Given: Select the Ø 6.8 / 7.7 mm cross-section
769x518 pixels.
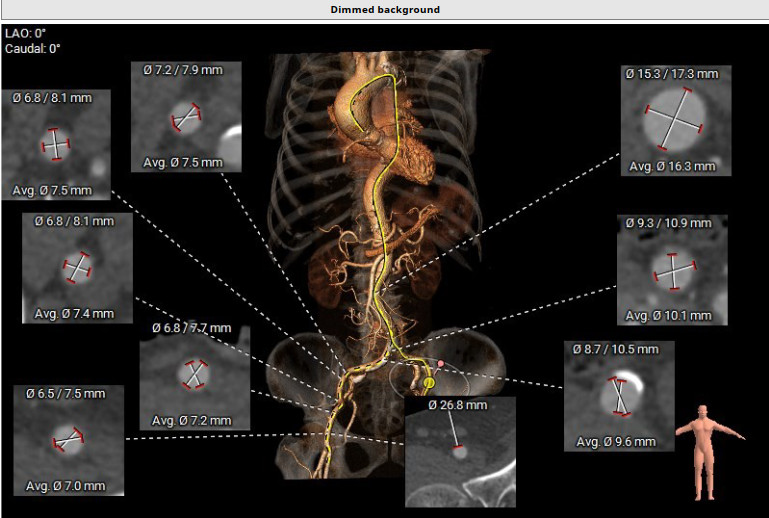Looking at the screenshot, I should (193, 373).
